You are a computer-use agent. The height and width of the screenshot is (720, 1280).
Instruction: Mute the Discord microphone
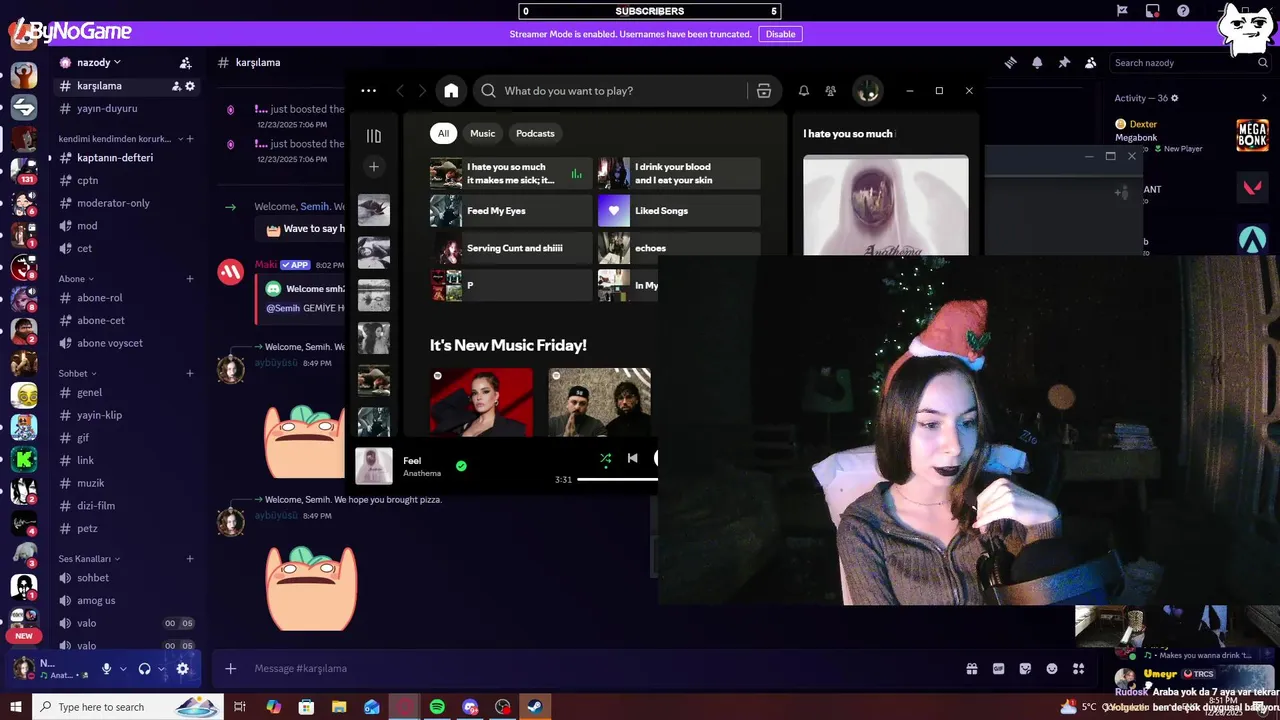(x=106, y=669)
